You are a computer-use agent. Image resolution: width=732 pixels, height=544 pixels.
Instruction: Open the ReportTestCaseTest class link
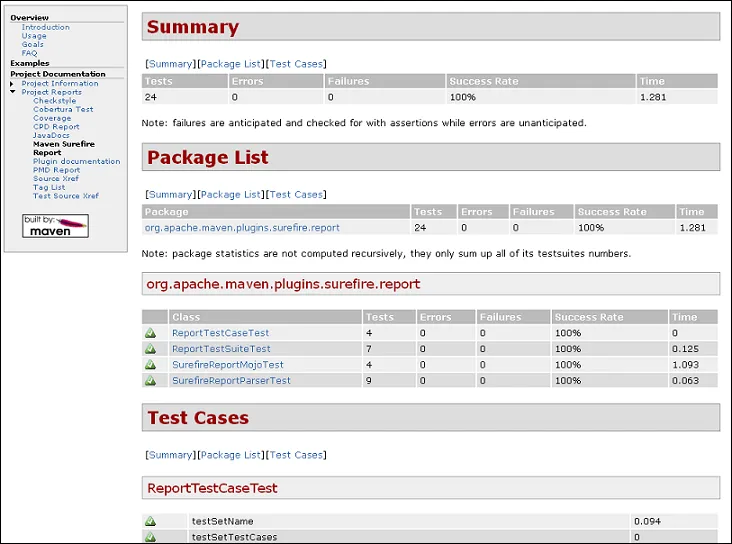point(220,333)
